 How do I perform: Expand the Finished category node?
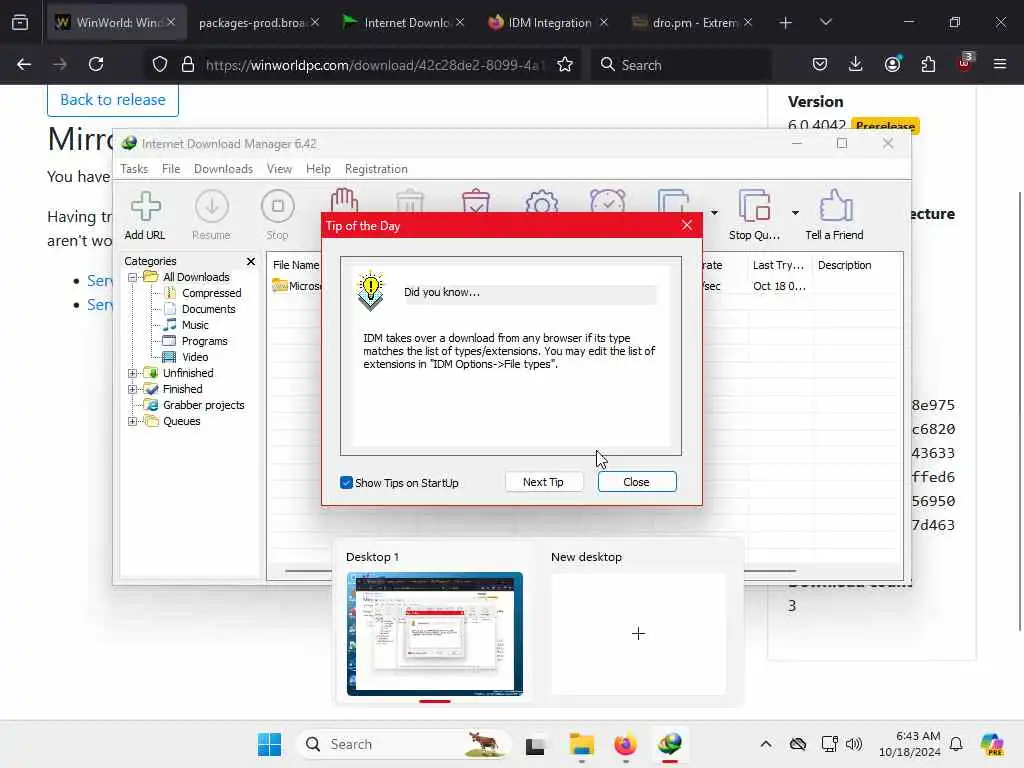pyautogui.click(x=133, y=389)
